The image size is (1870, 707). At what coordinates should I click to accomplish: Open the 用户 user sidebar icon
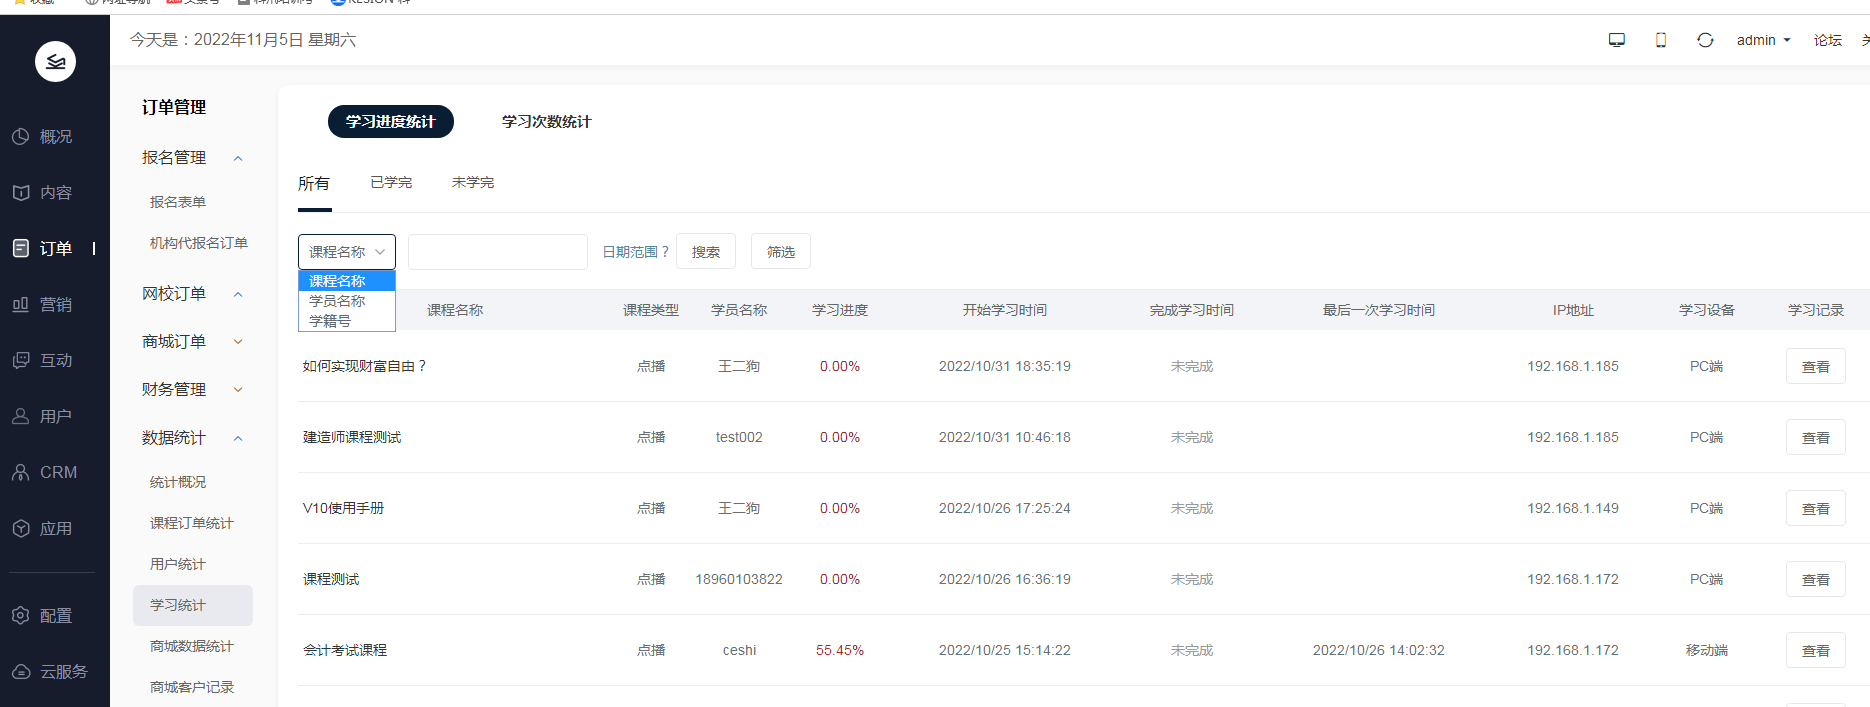pos(21,416)
